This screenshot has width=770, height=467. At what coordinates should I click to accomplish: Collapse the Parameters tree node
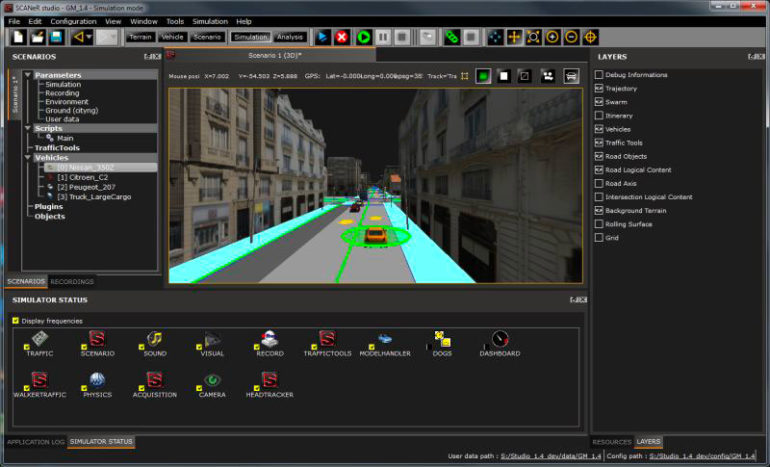click(x=27, y=75)
